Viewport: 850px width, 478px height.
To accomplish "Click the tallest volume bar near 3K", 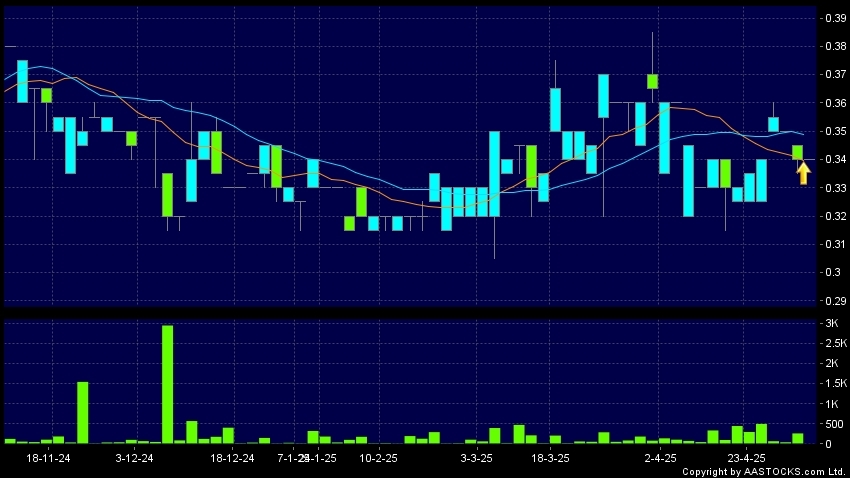I will 168,384.
